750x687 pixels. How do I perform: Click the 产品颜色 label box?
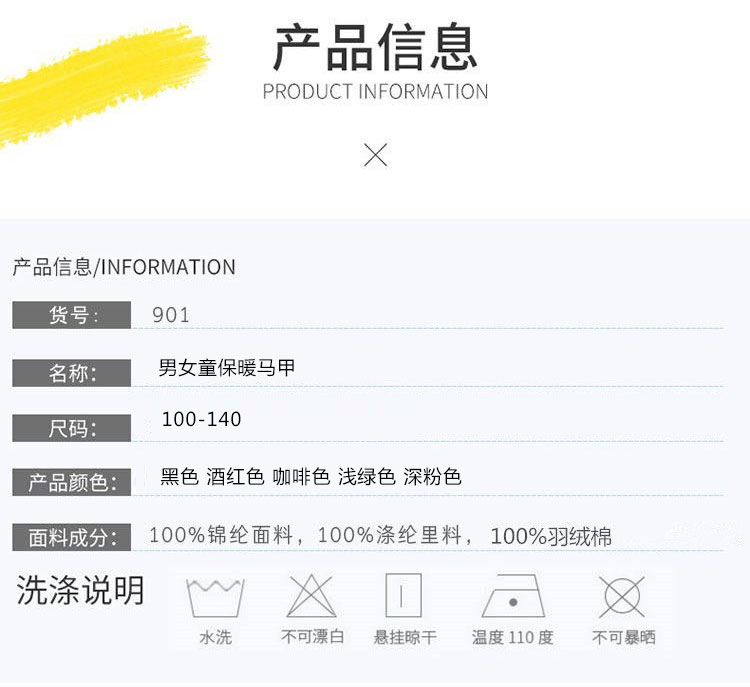click(72, 482)
